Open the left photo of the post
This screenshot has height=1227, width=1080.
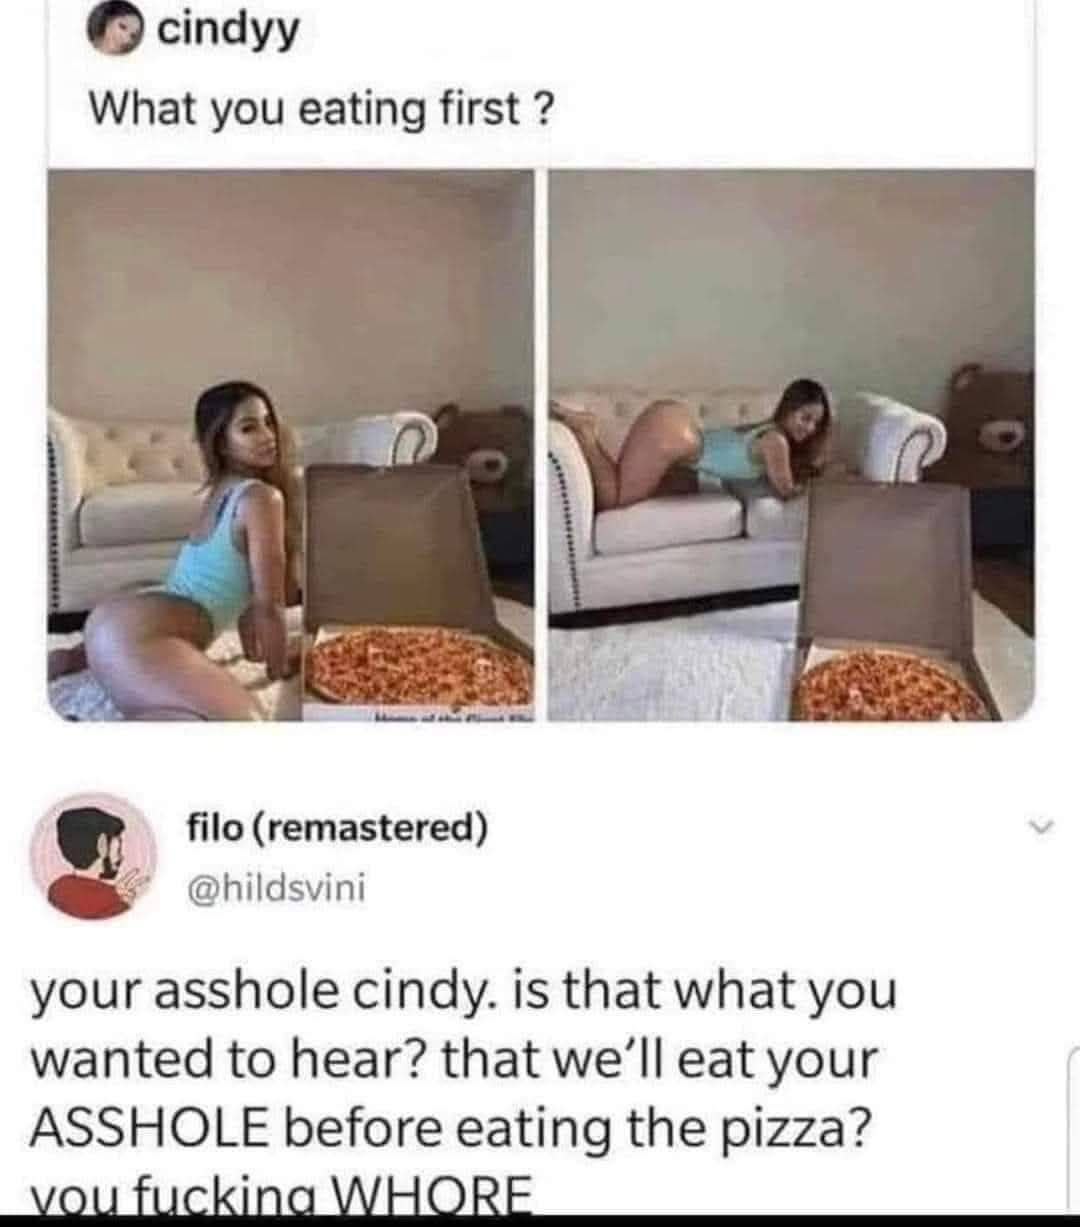(290, 445)
